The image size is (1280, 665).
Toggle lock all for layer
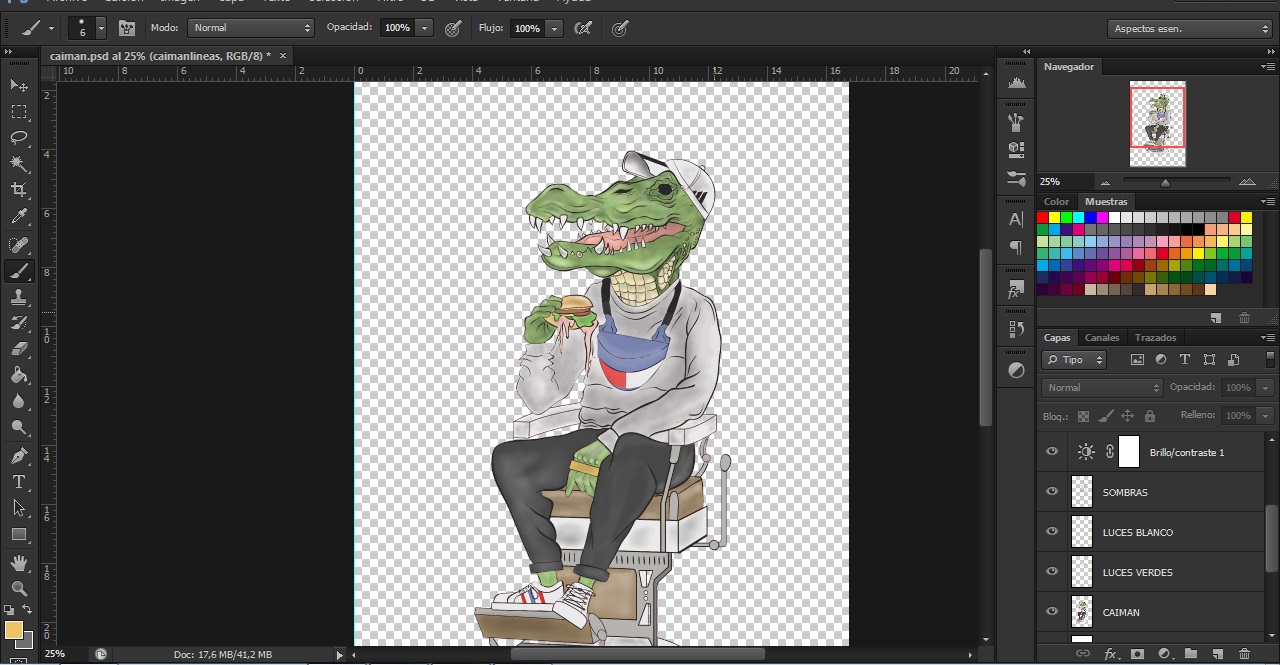1149,416
